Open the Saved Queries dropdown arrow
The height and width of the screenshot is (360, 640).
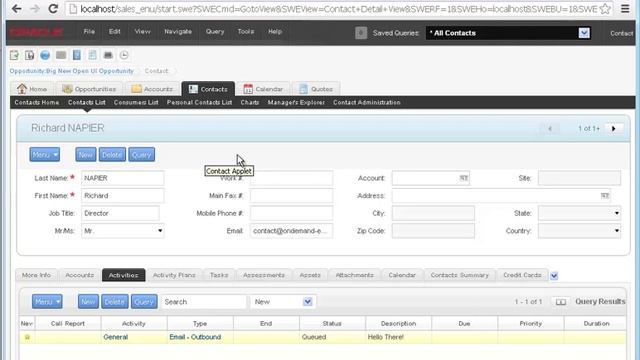584,33
